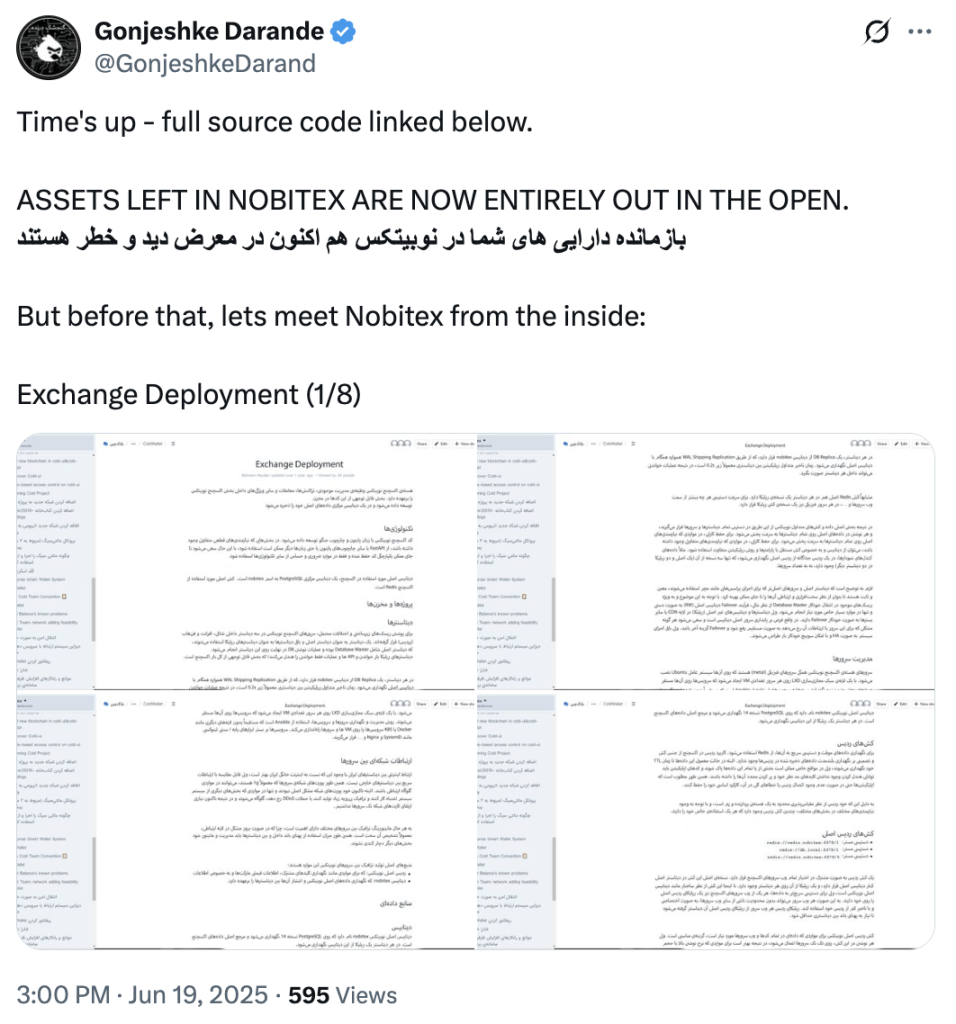Click the 595 Views counter
The image size is (956, 1024).
coord(342,995)
